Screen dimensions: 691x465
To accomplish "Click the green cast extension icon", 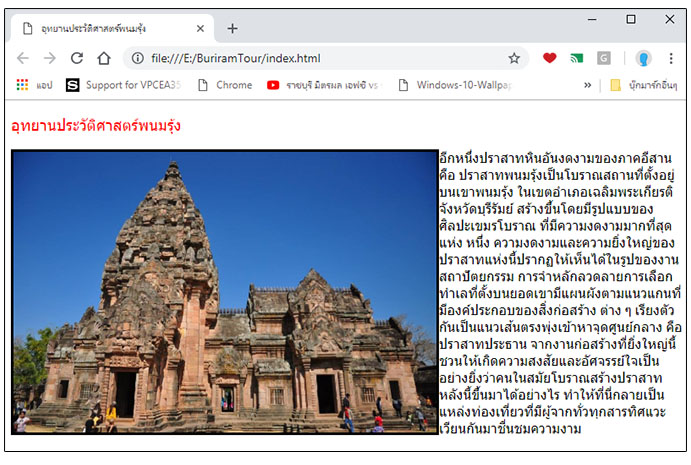I will coord(576,58).
